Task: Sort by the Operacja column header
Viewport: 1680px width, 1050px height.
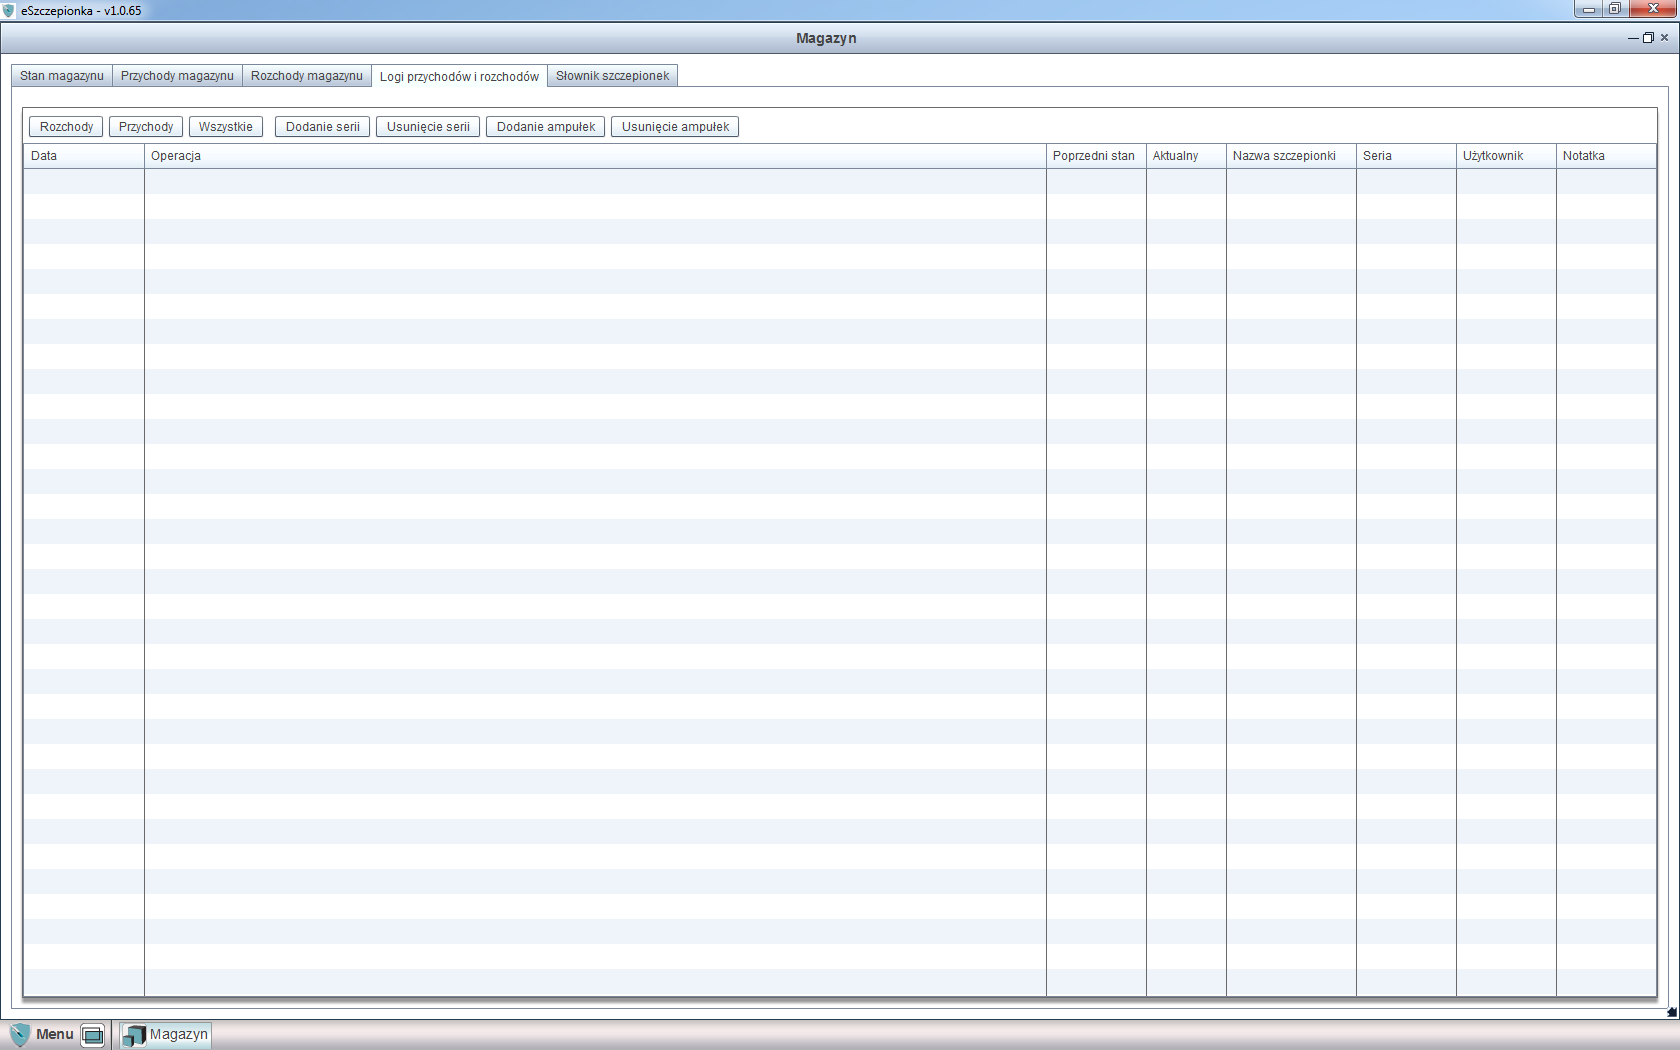Action: click(595, 156)
